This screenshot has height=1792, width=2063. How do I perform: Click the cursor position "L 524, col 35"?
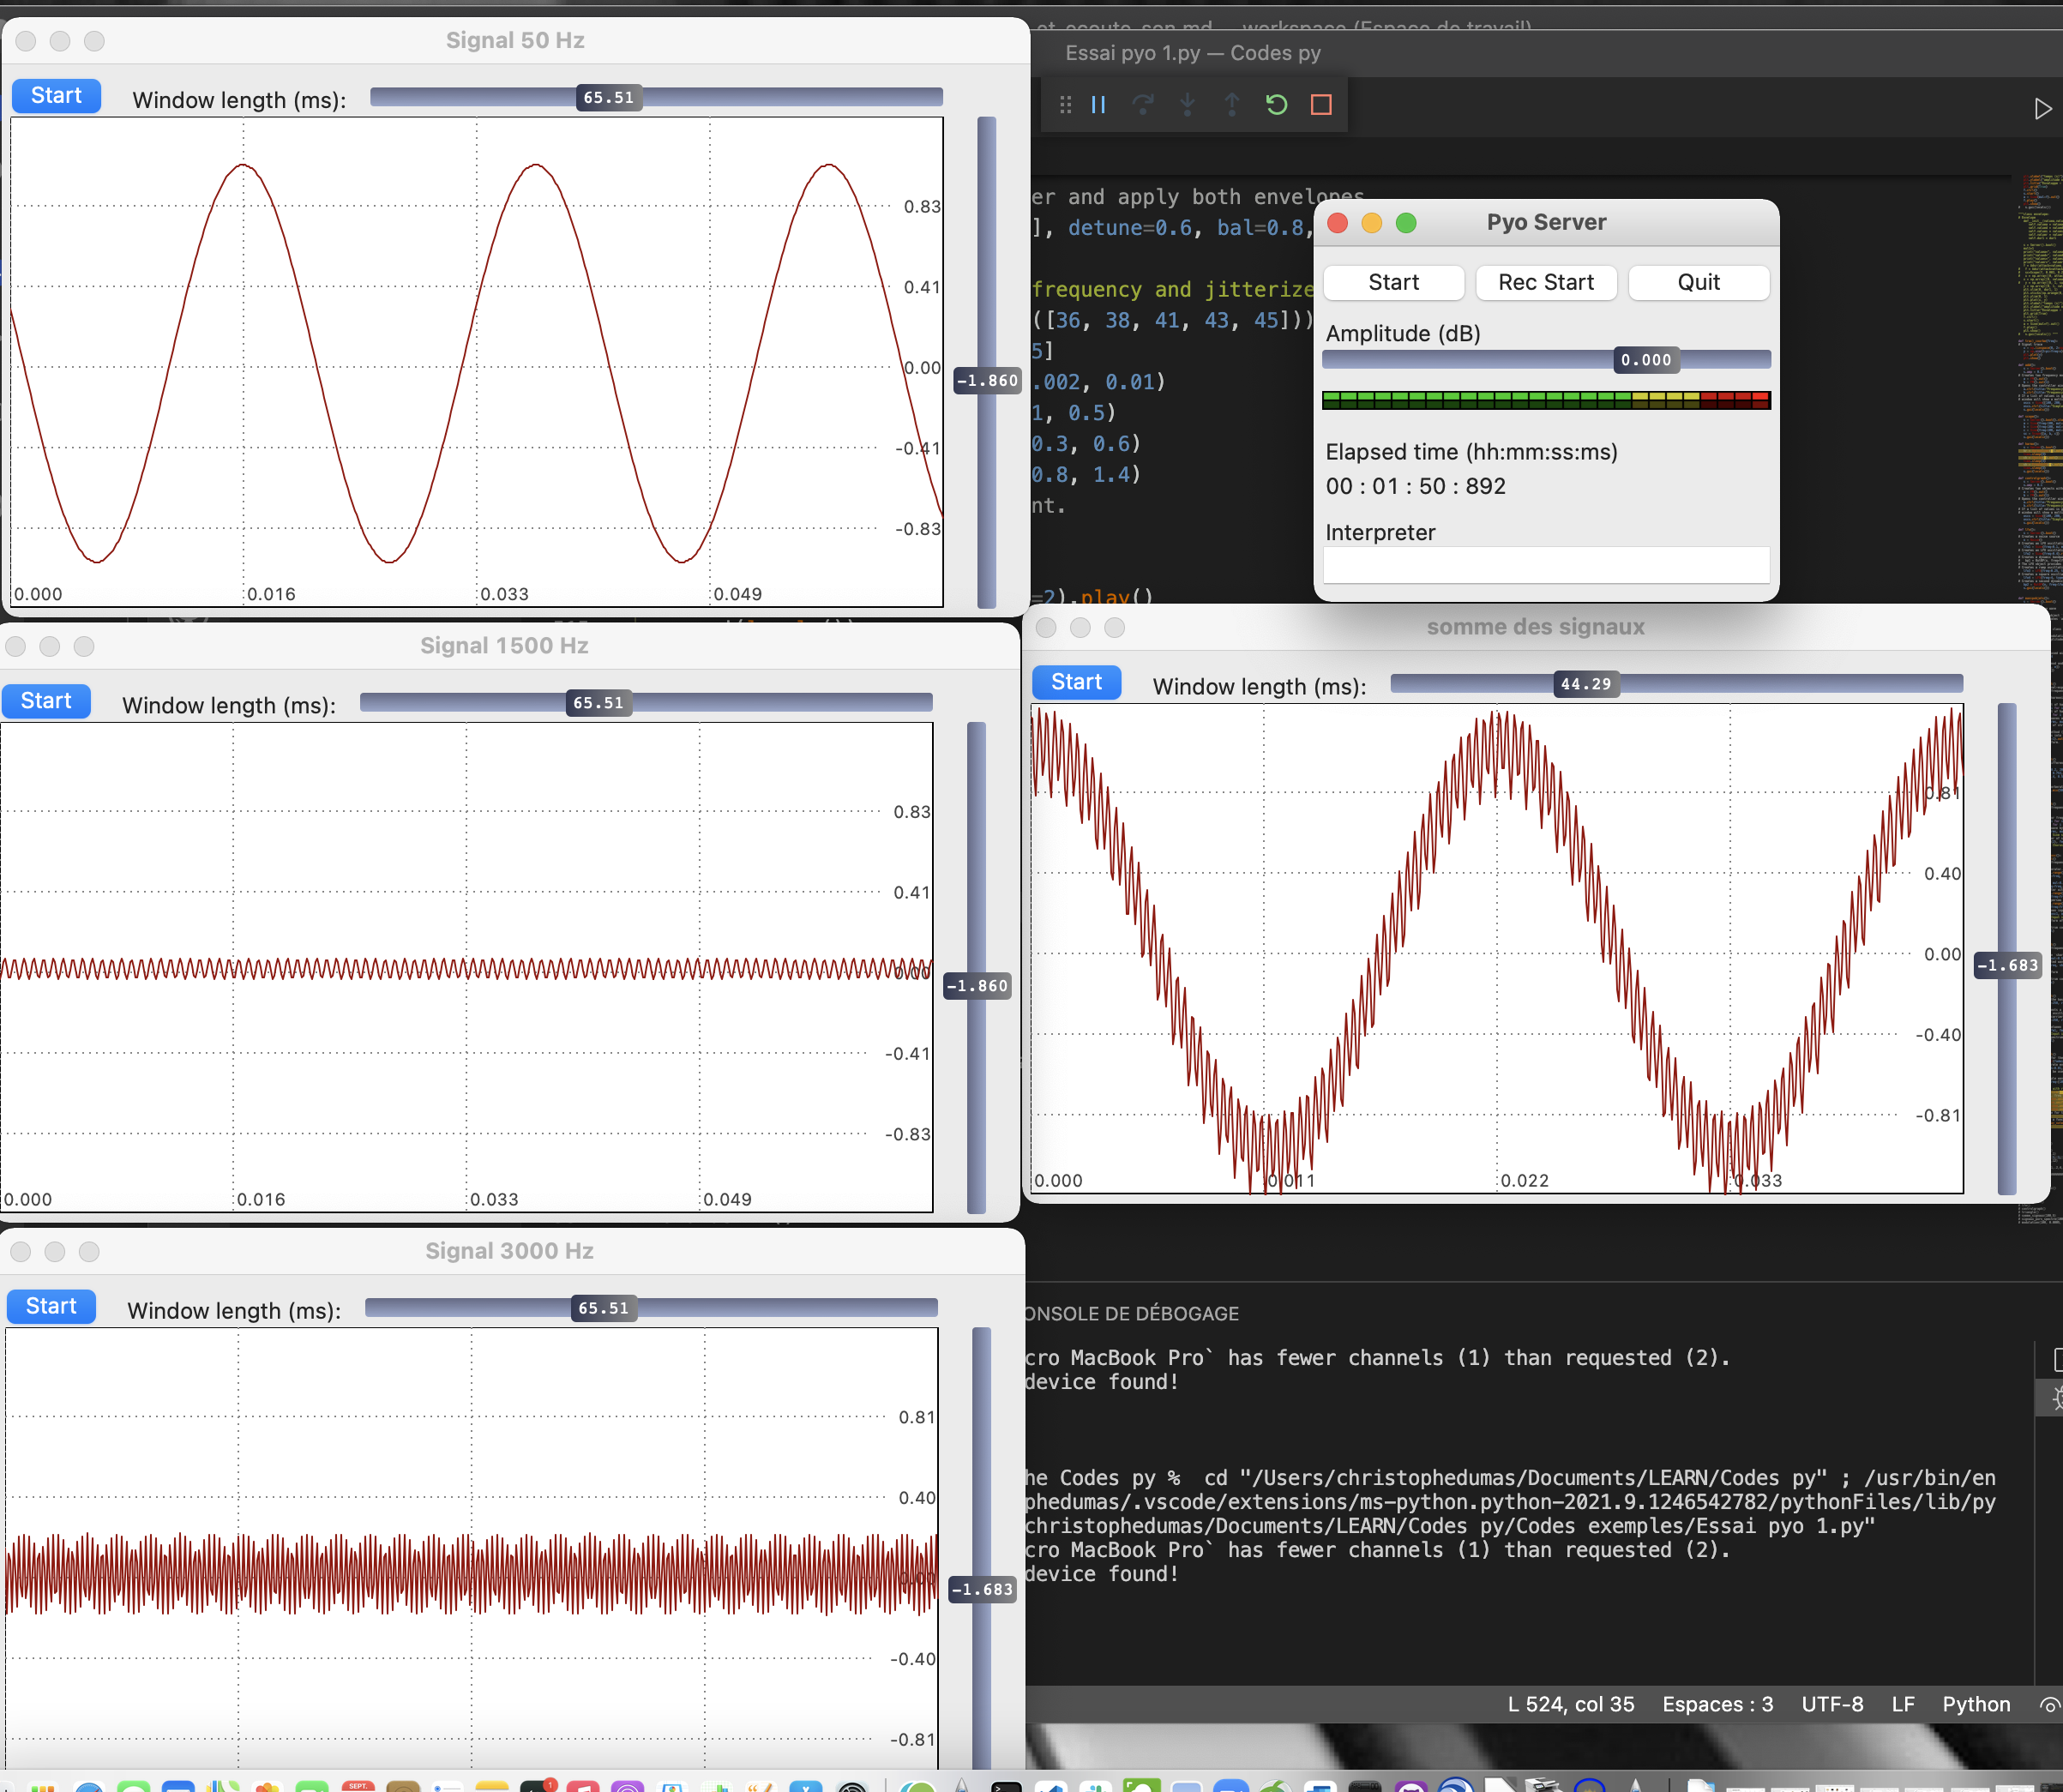(1571, 1704)
